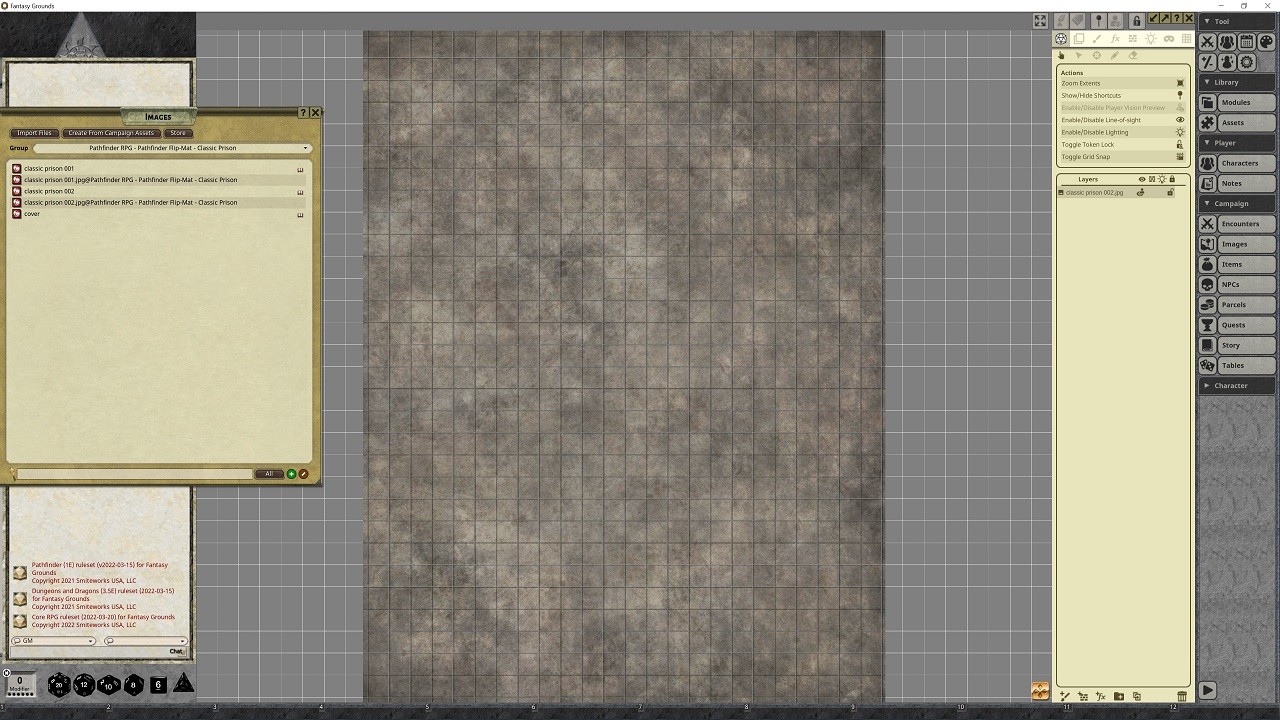Viewport: 1280px width, 720px height.
Task: Toggle Grid Snap option
Action: (1180, 157)
